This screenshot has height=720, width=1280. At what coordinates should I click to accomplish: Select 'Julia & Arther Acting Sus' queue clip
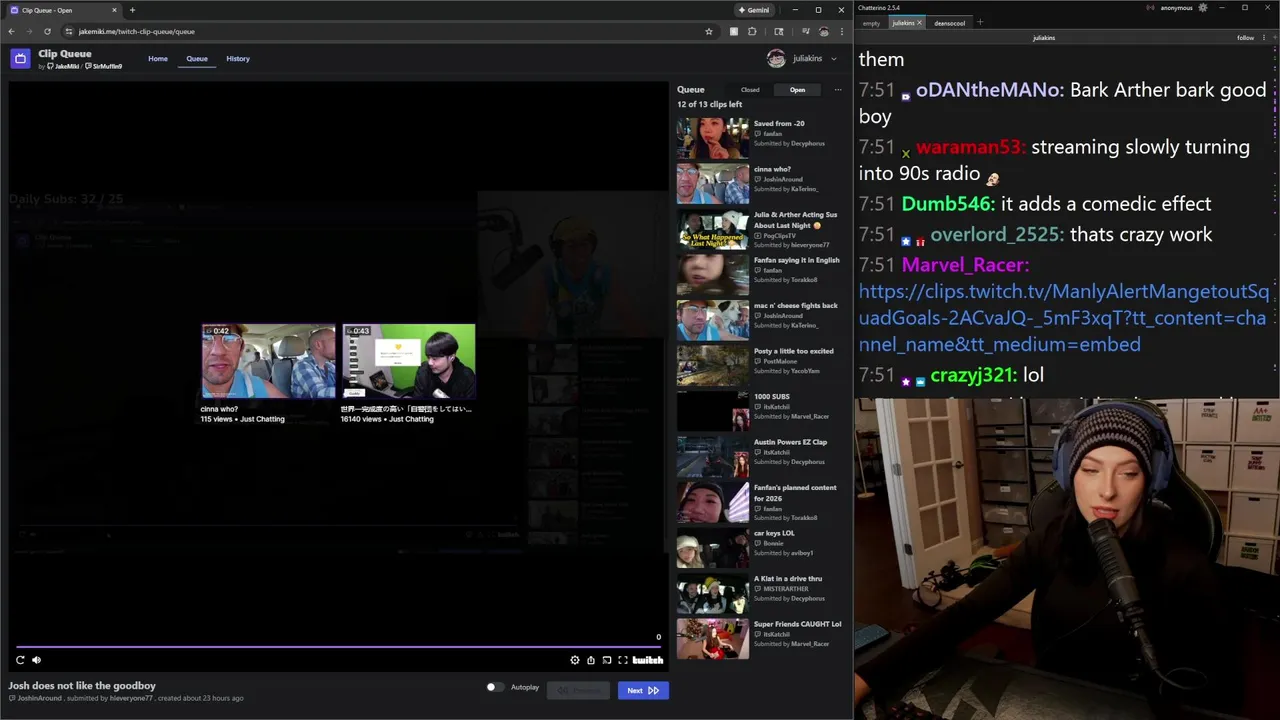(760, 229)
